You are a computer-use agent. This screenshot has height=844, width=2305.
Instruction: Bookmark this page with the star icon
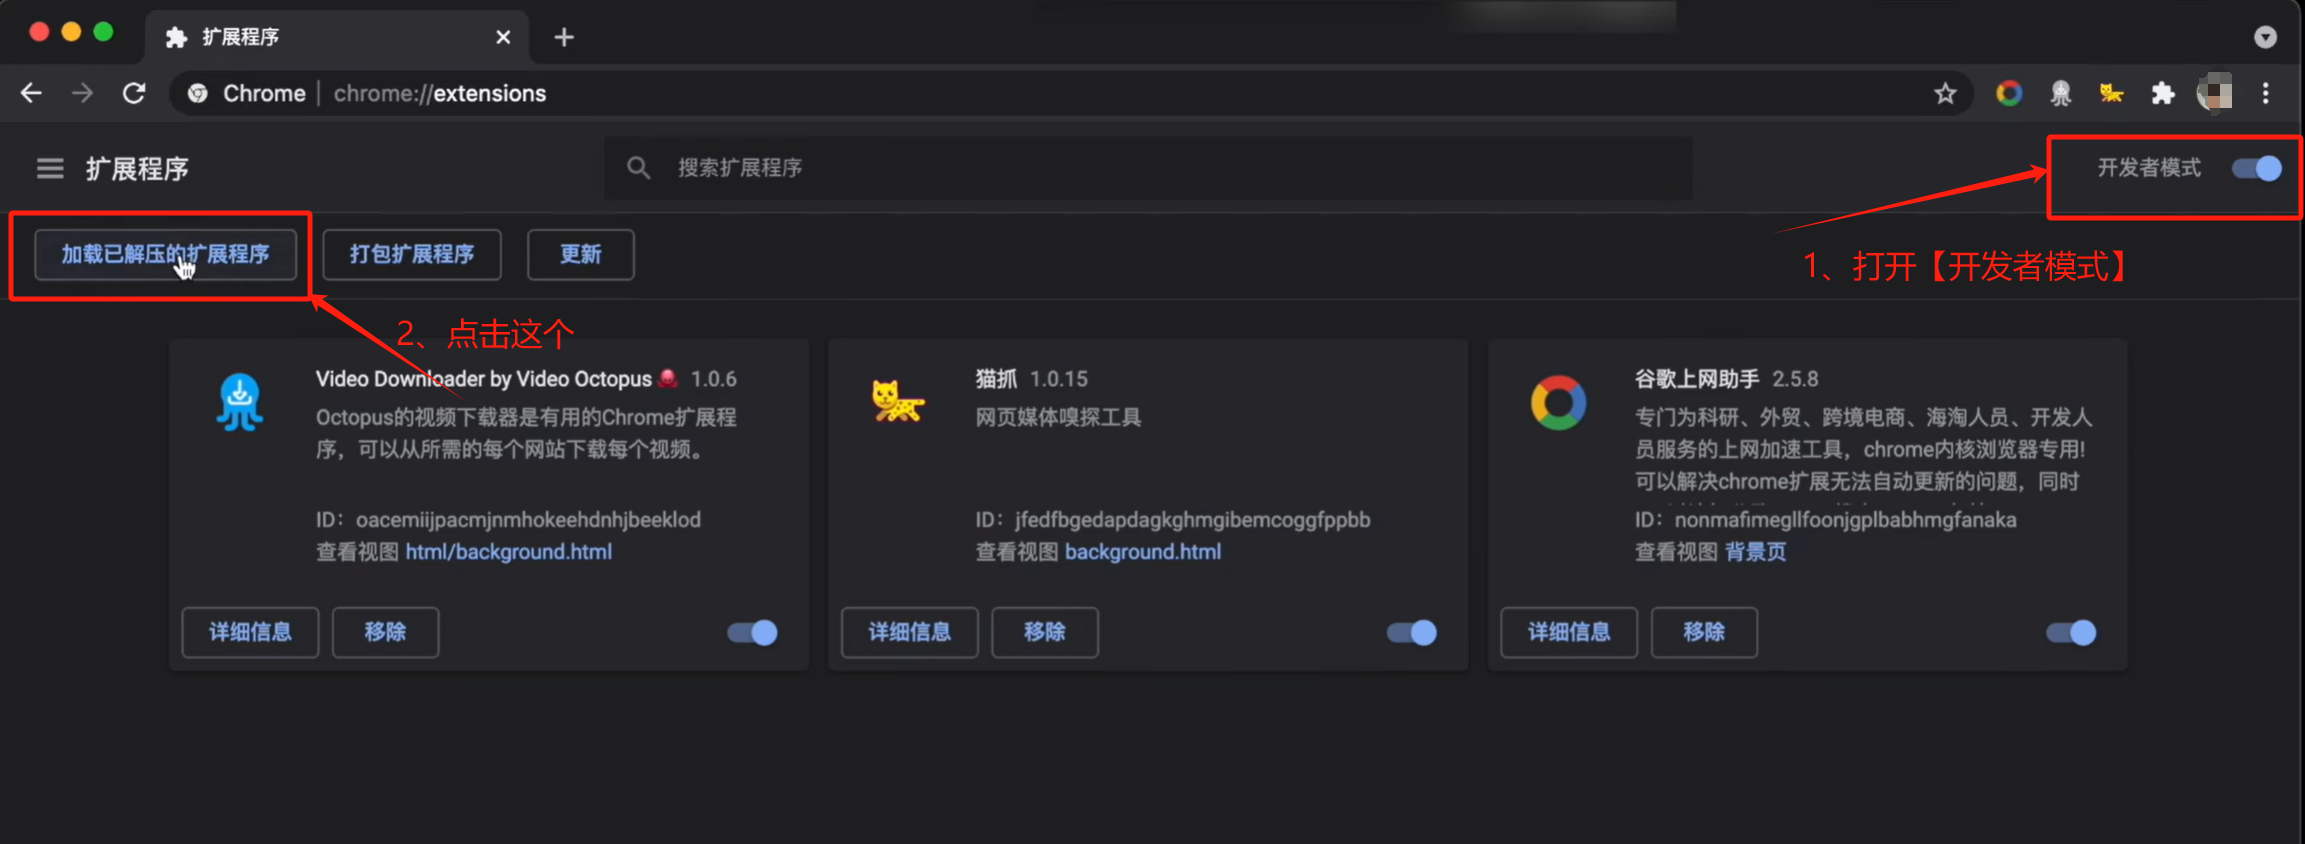1945,93
